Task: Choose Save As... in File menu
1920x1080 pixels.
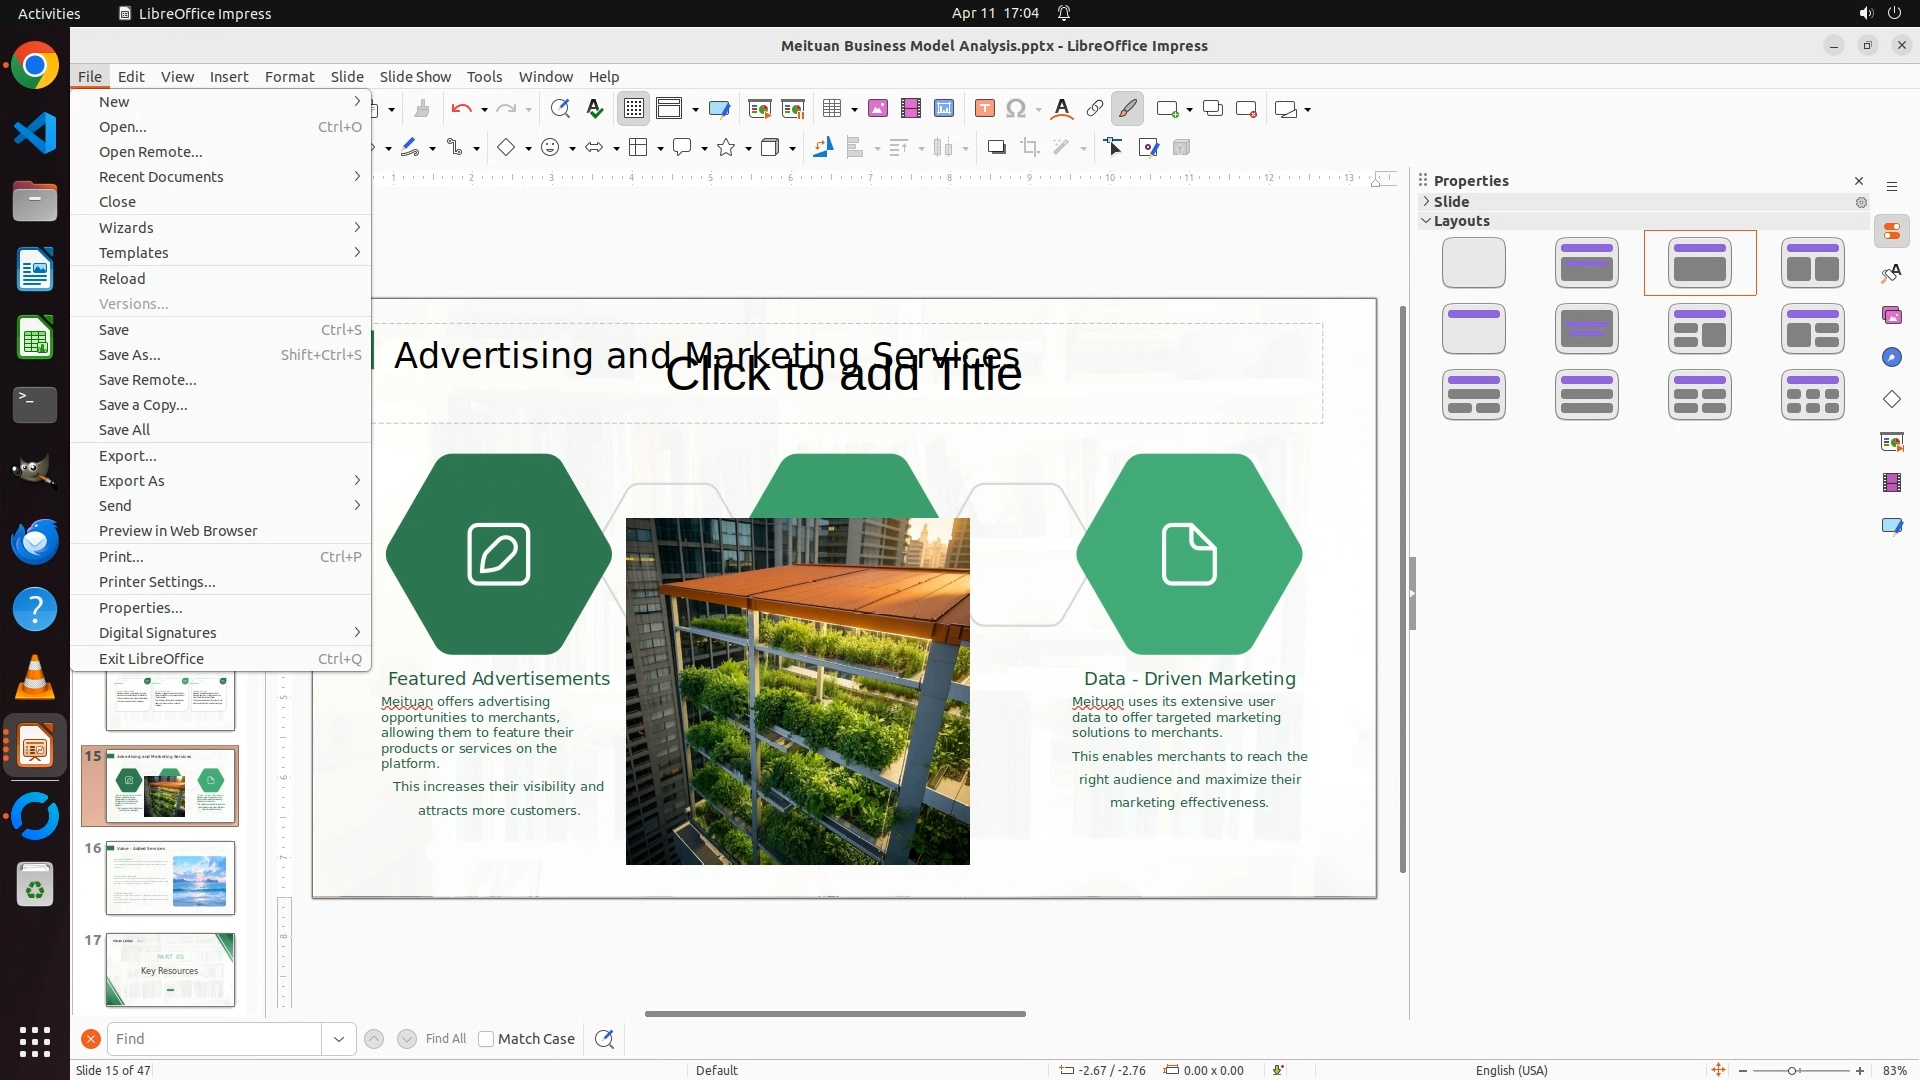Action: pos(129,355)
